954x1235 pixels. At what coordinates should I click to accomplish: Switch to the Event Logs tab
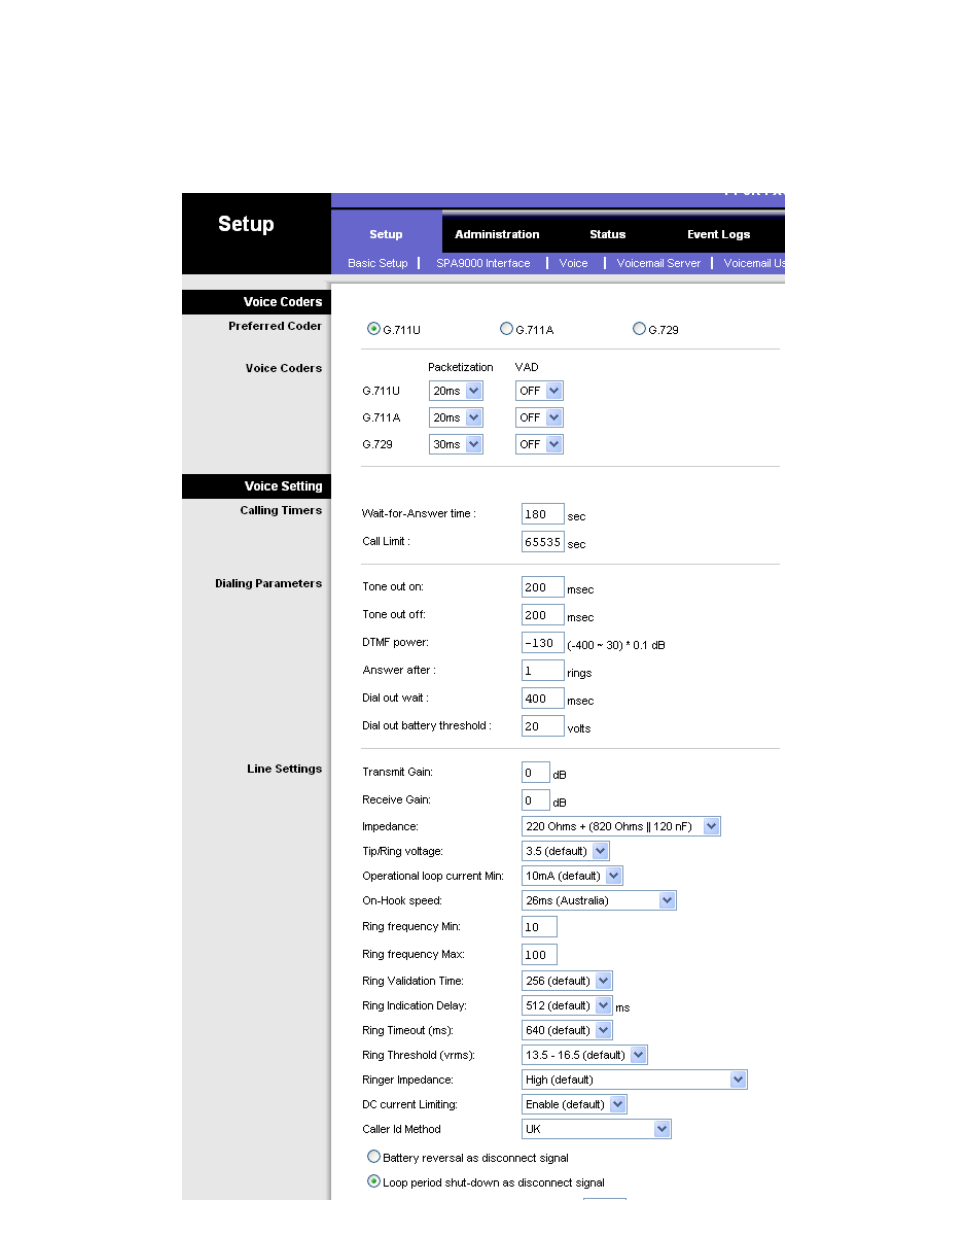point(718,234)
